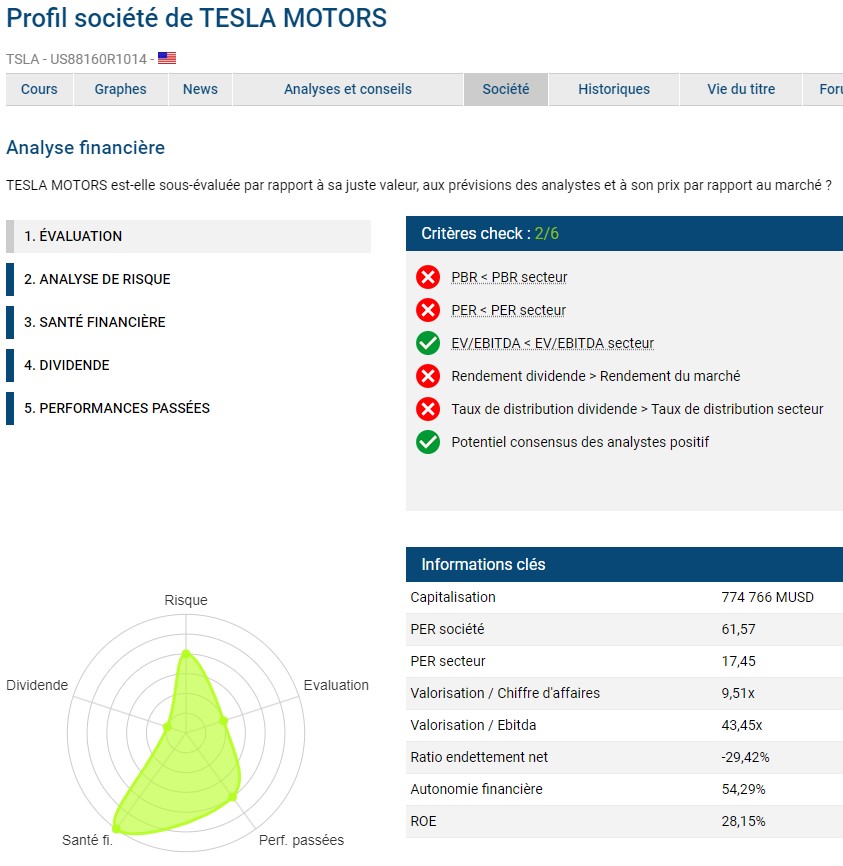Click the Dividende data point on radar chart
843x866 pixels.
point(167,727)
